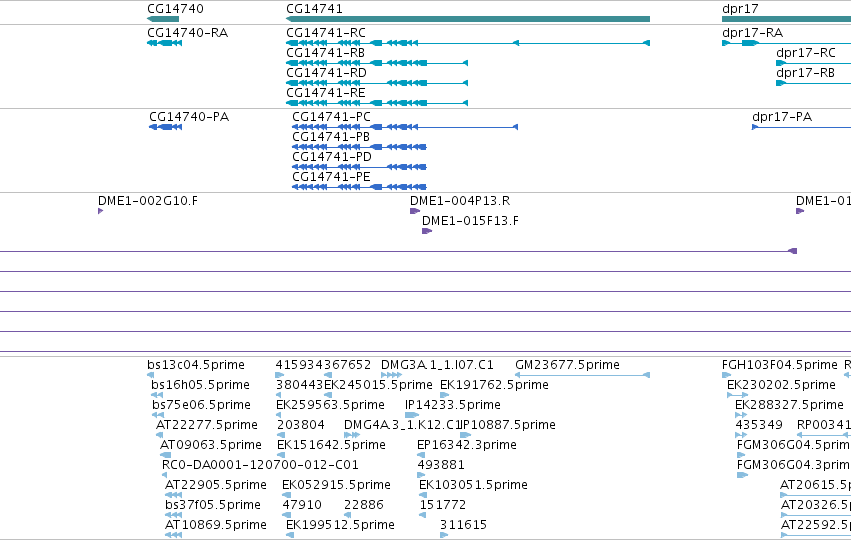The image size is (851, 540).
Task: Click the EK259563.5prime EST label
Action: tap(331, 405)
